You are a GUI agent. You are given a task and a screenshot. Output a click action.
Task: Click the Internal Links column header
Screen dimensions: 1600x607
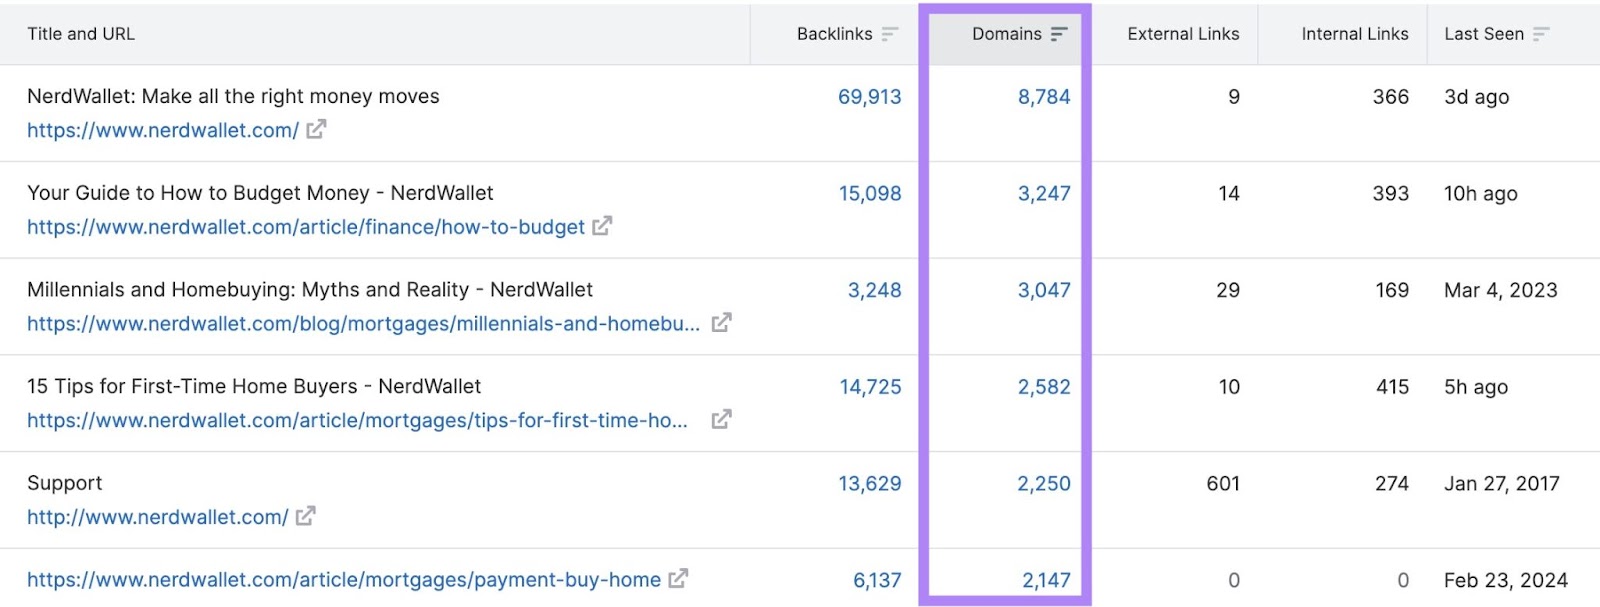[x=1354, y=34]
